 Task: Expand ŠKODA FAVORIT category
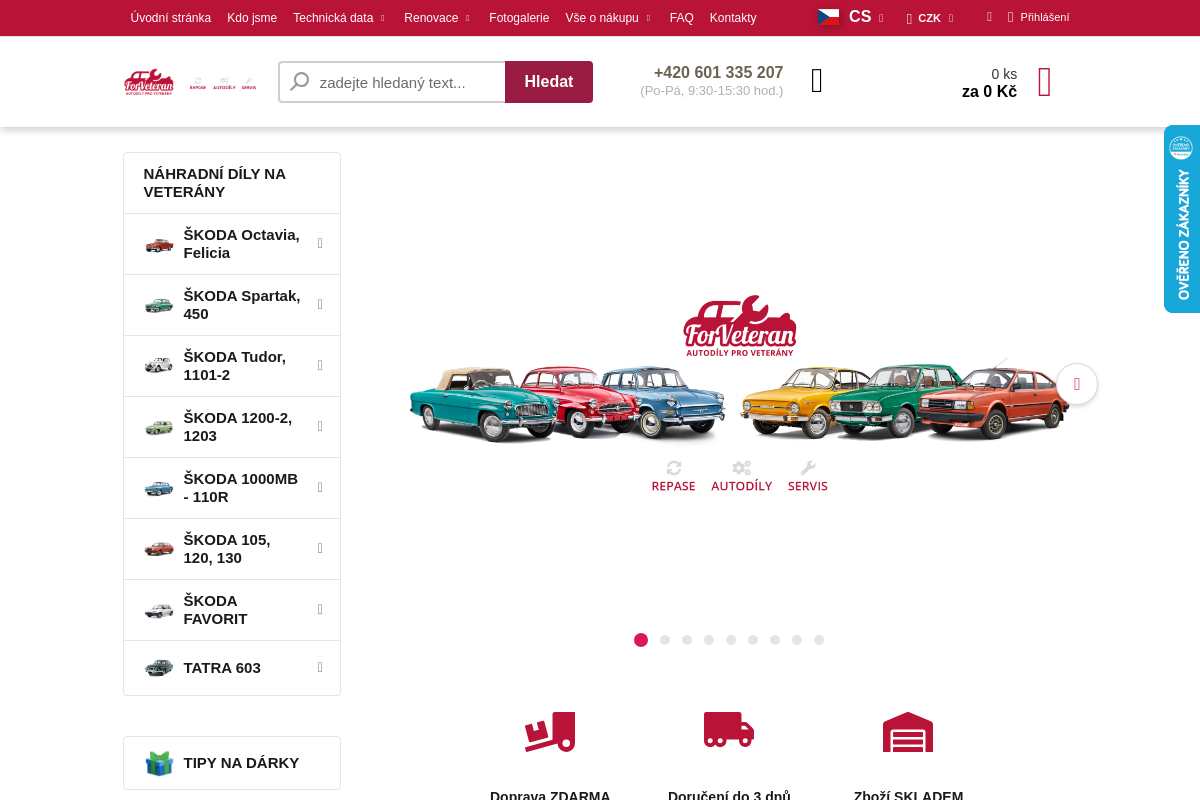320,609
